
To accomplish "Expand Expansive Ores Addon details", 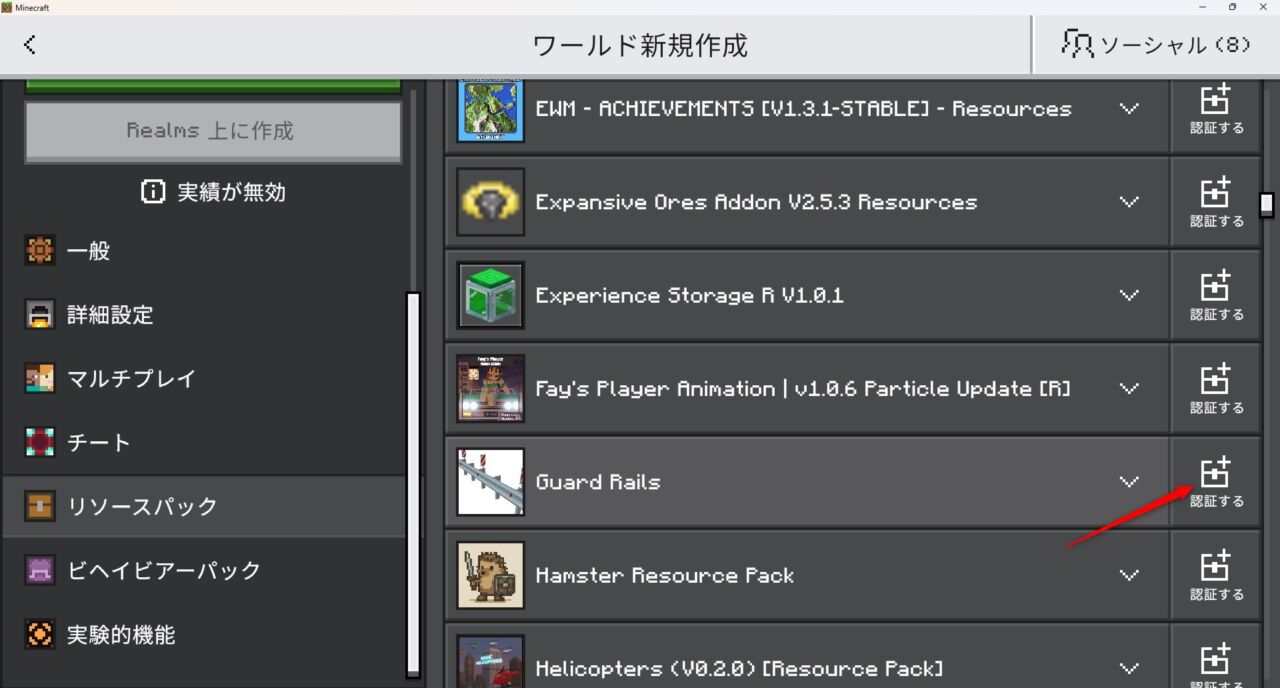I will click(x=1129, y=202).
